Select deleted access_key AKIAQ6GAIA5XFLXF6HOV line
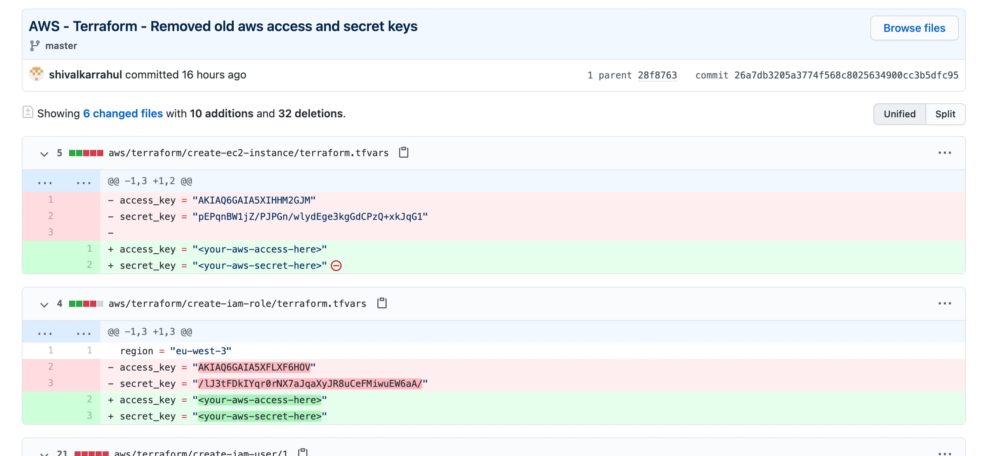This screenshot has width=1000, height=456. coord(494,367)
